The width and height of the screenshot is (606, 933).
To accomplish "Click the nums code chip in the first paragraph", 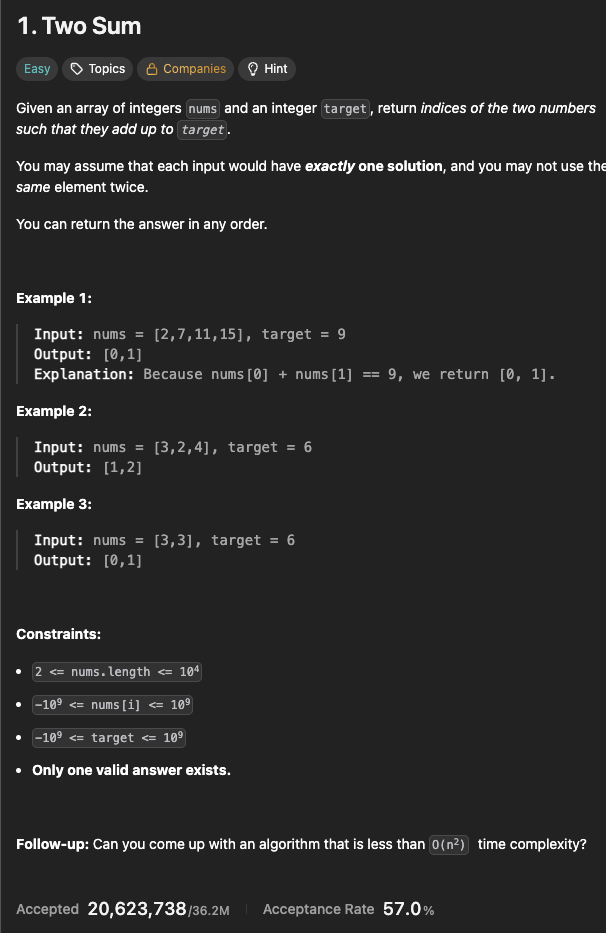I will coord(202,108).
